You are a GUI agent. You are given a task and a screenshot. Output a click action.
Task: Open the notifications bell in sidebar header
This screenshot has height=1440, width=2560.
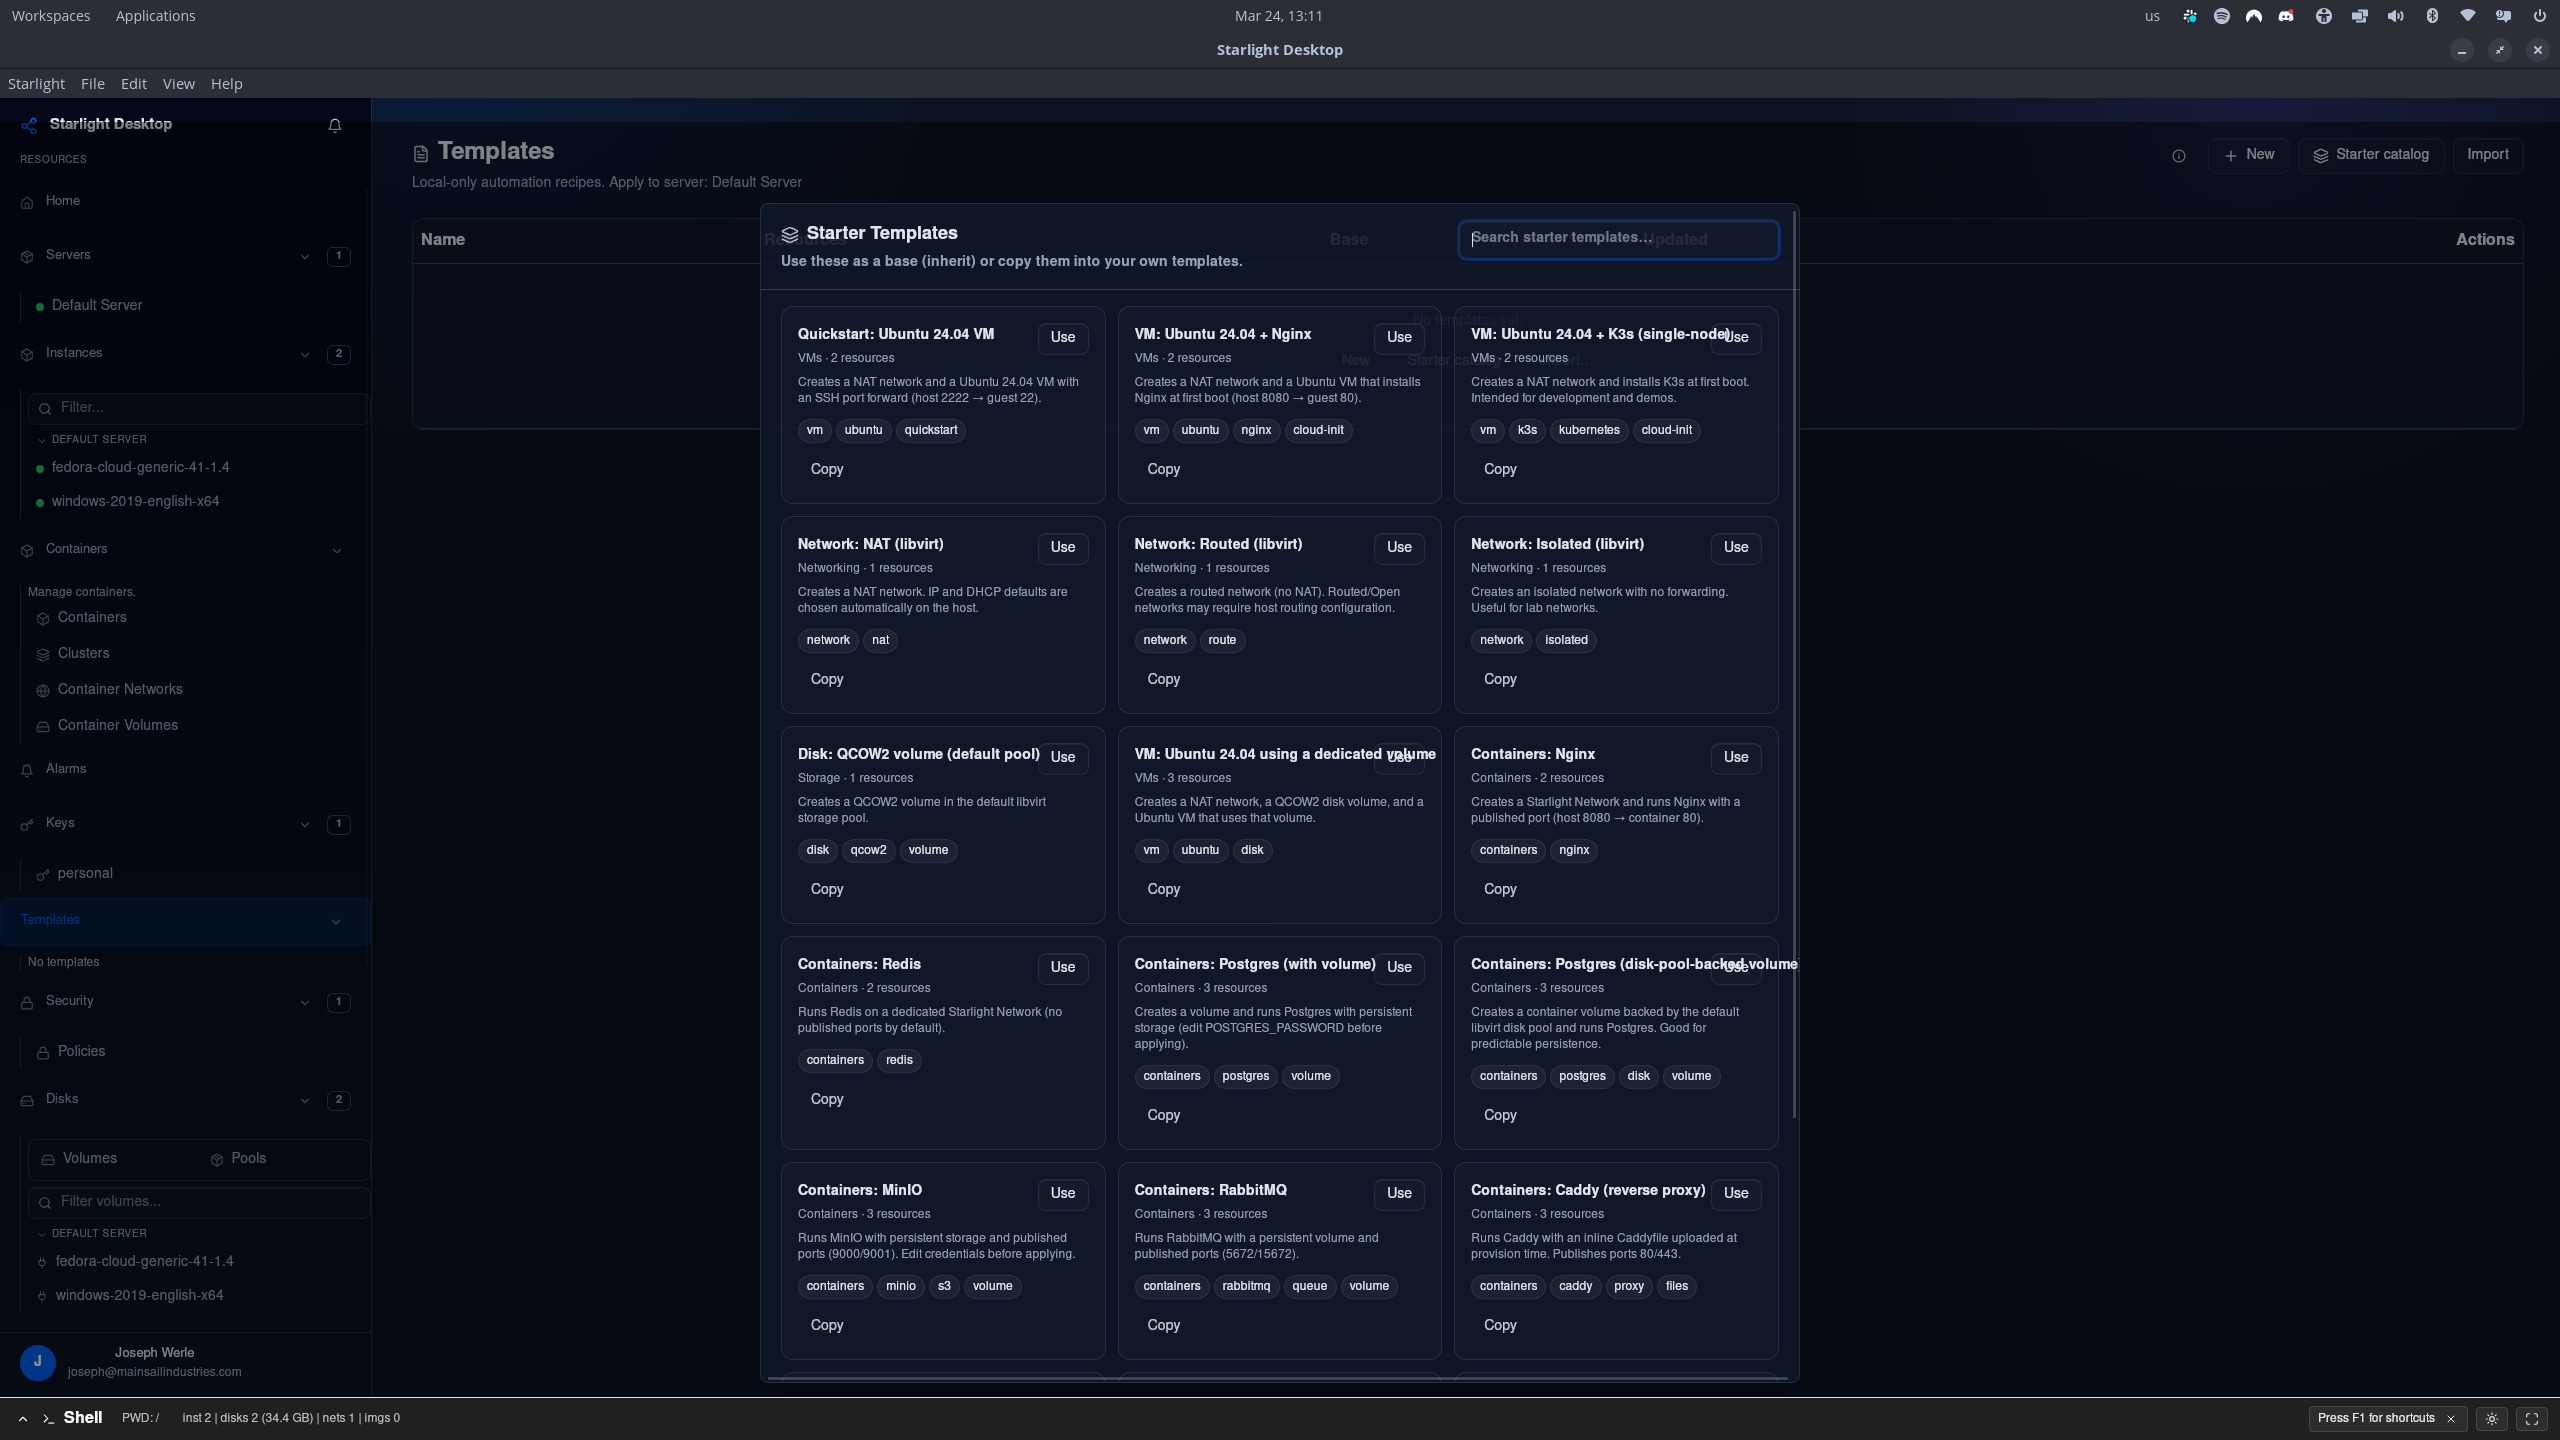tap(335, 125)
